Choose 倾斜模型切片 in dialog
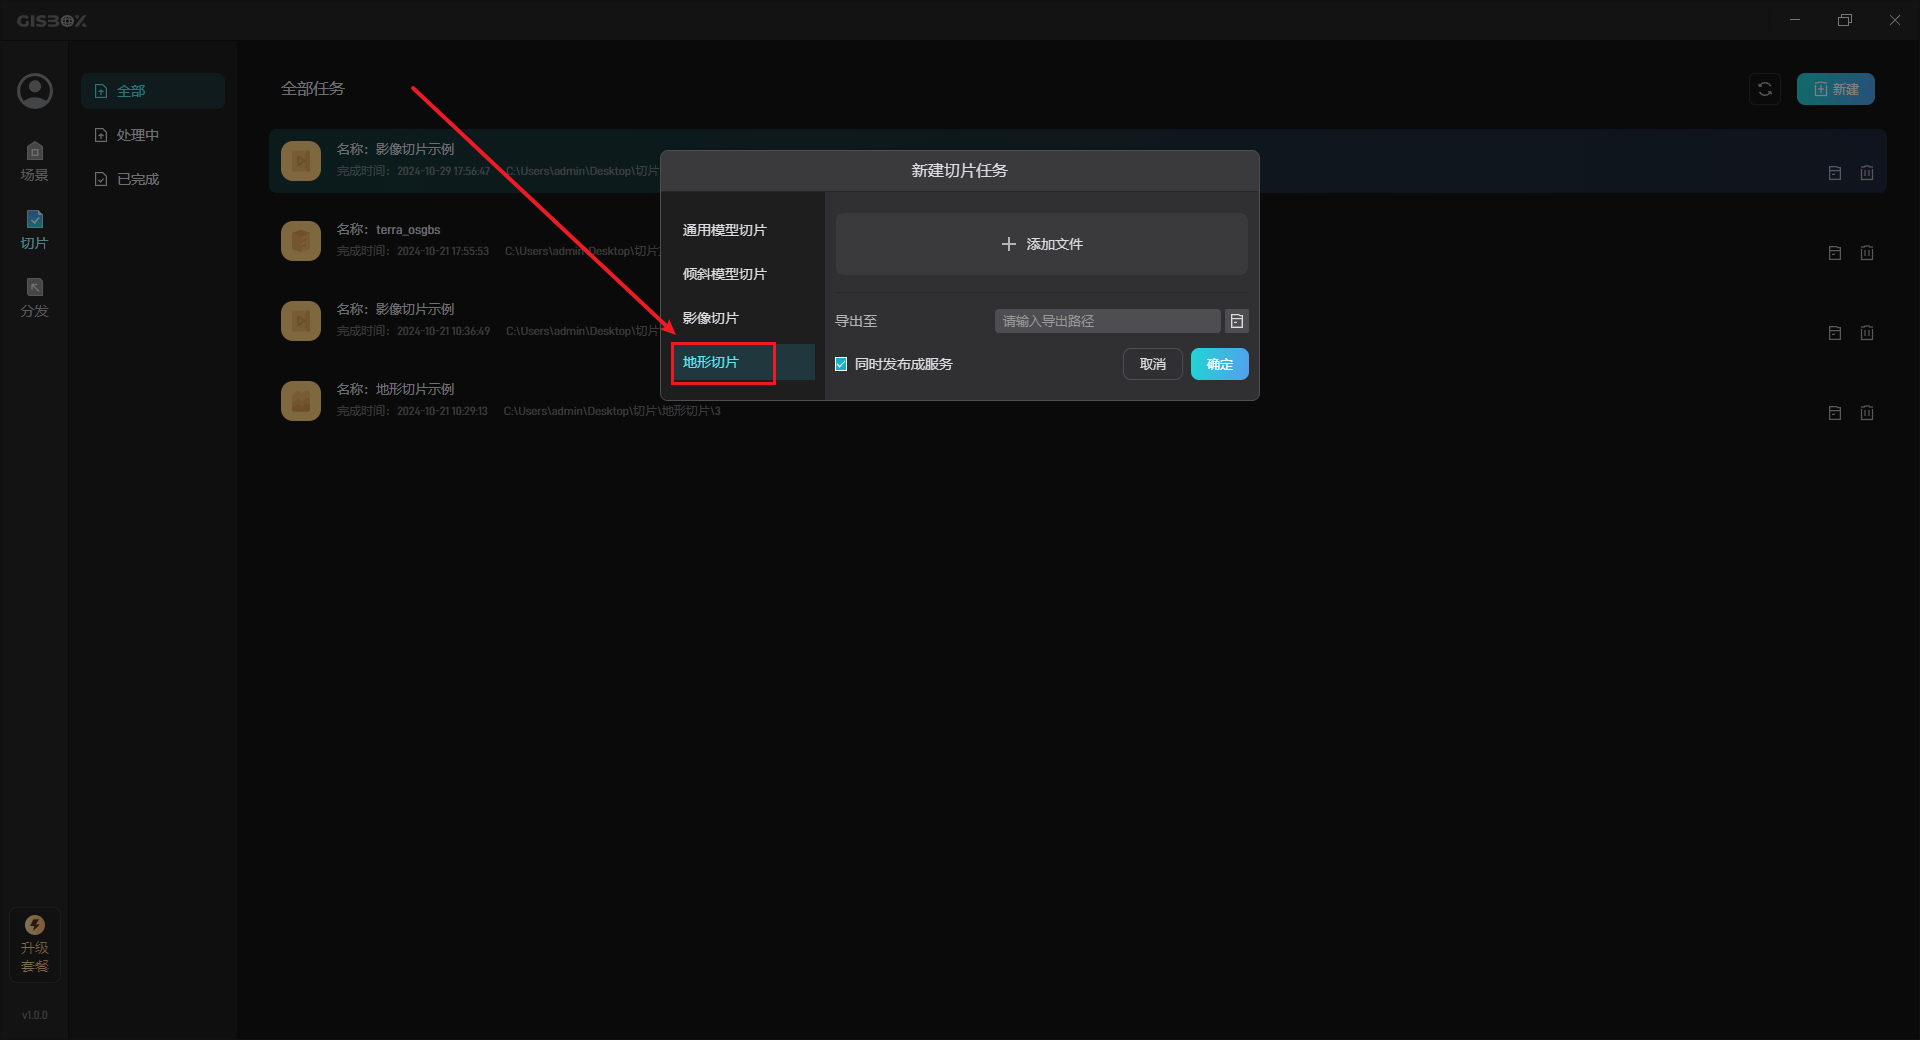1920x1040 pixels. pos(742,274)
